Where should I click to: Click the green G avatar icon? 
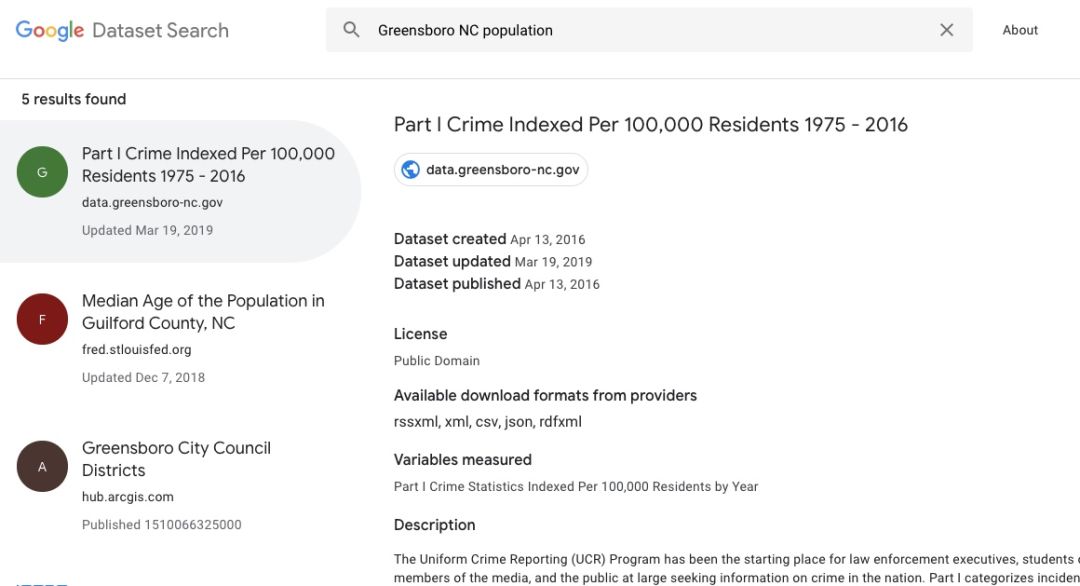point(42,172)
